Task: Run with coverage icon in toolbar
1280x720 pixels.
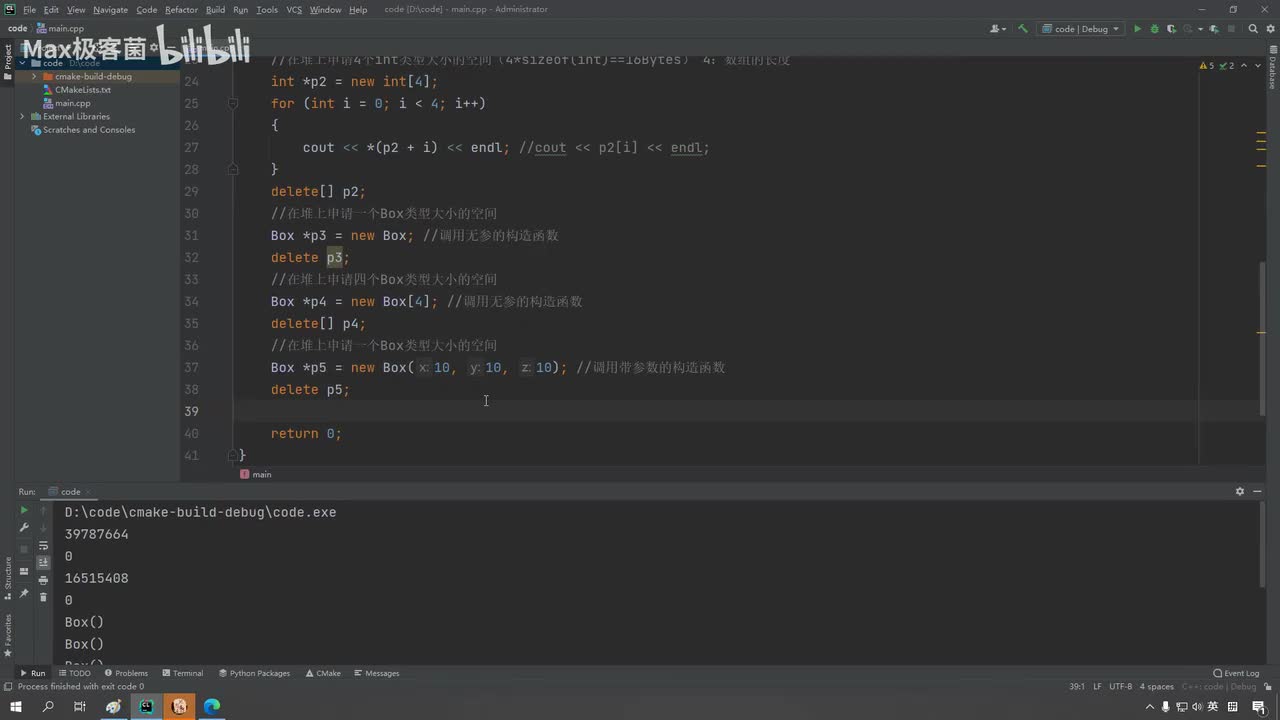Action: click(1171, 29)
